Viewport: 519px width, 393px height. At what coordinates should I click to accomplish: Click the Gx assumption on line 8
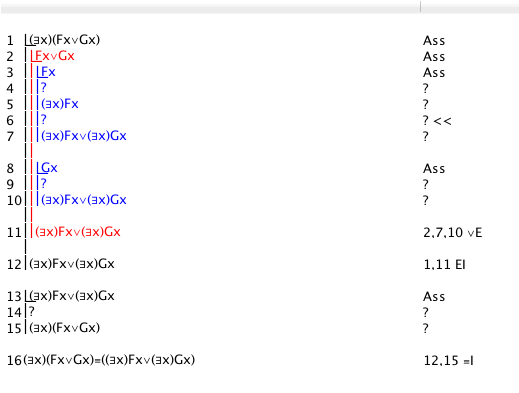pos(49,168)
